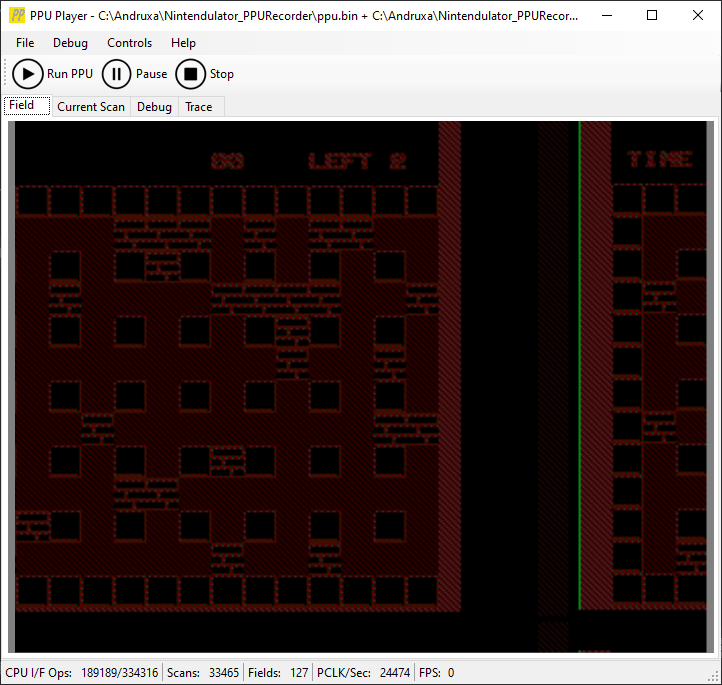This screenshot has height=685, width=722.
Task: Click the Run PPU play icon
Action: point(28,74)
